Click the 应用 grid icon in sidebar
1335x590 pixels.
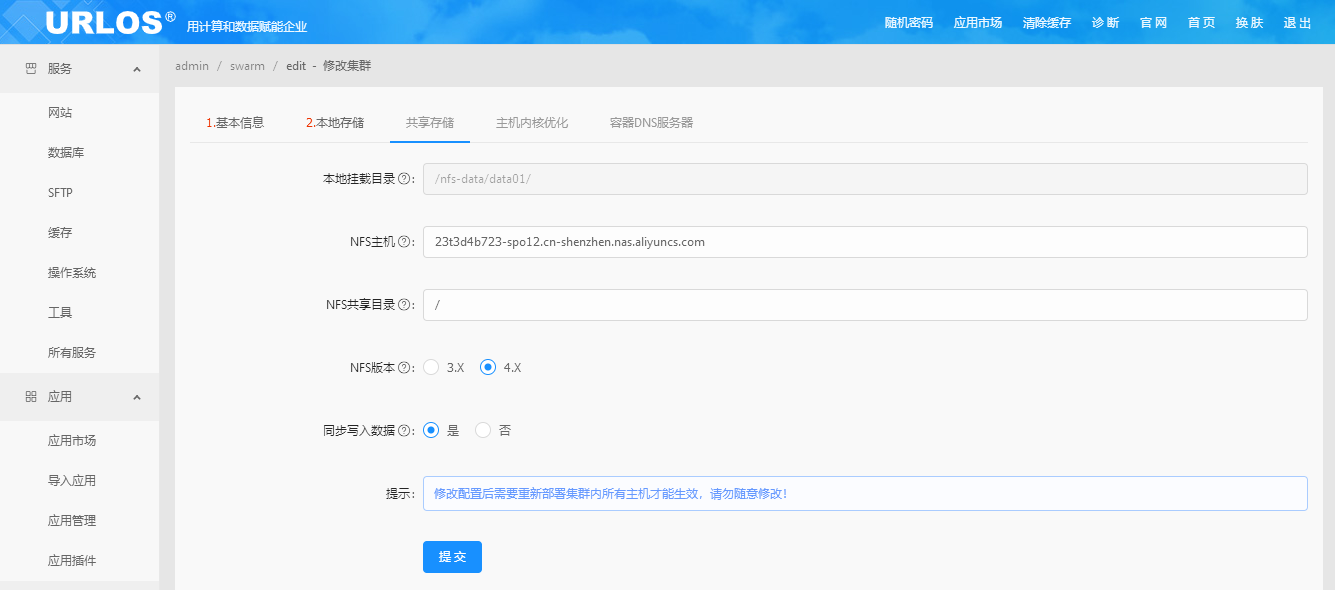click(x=30, y=397)
